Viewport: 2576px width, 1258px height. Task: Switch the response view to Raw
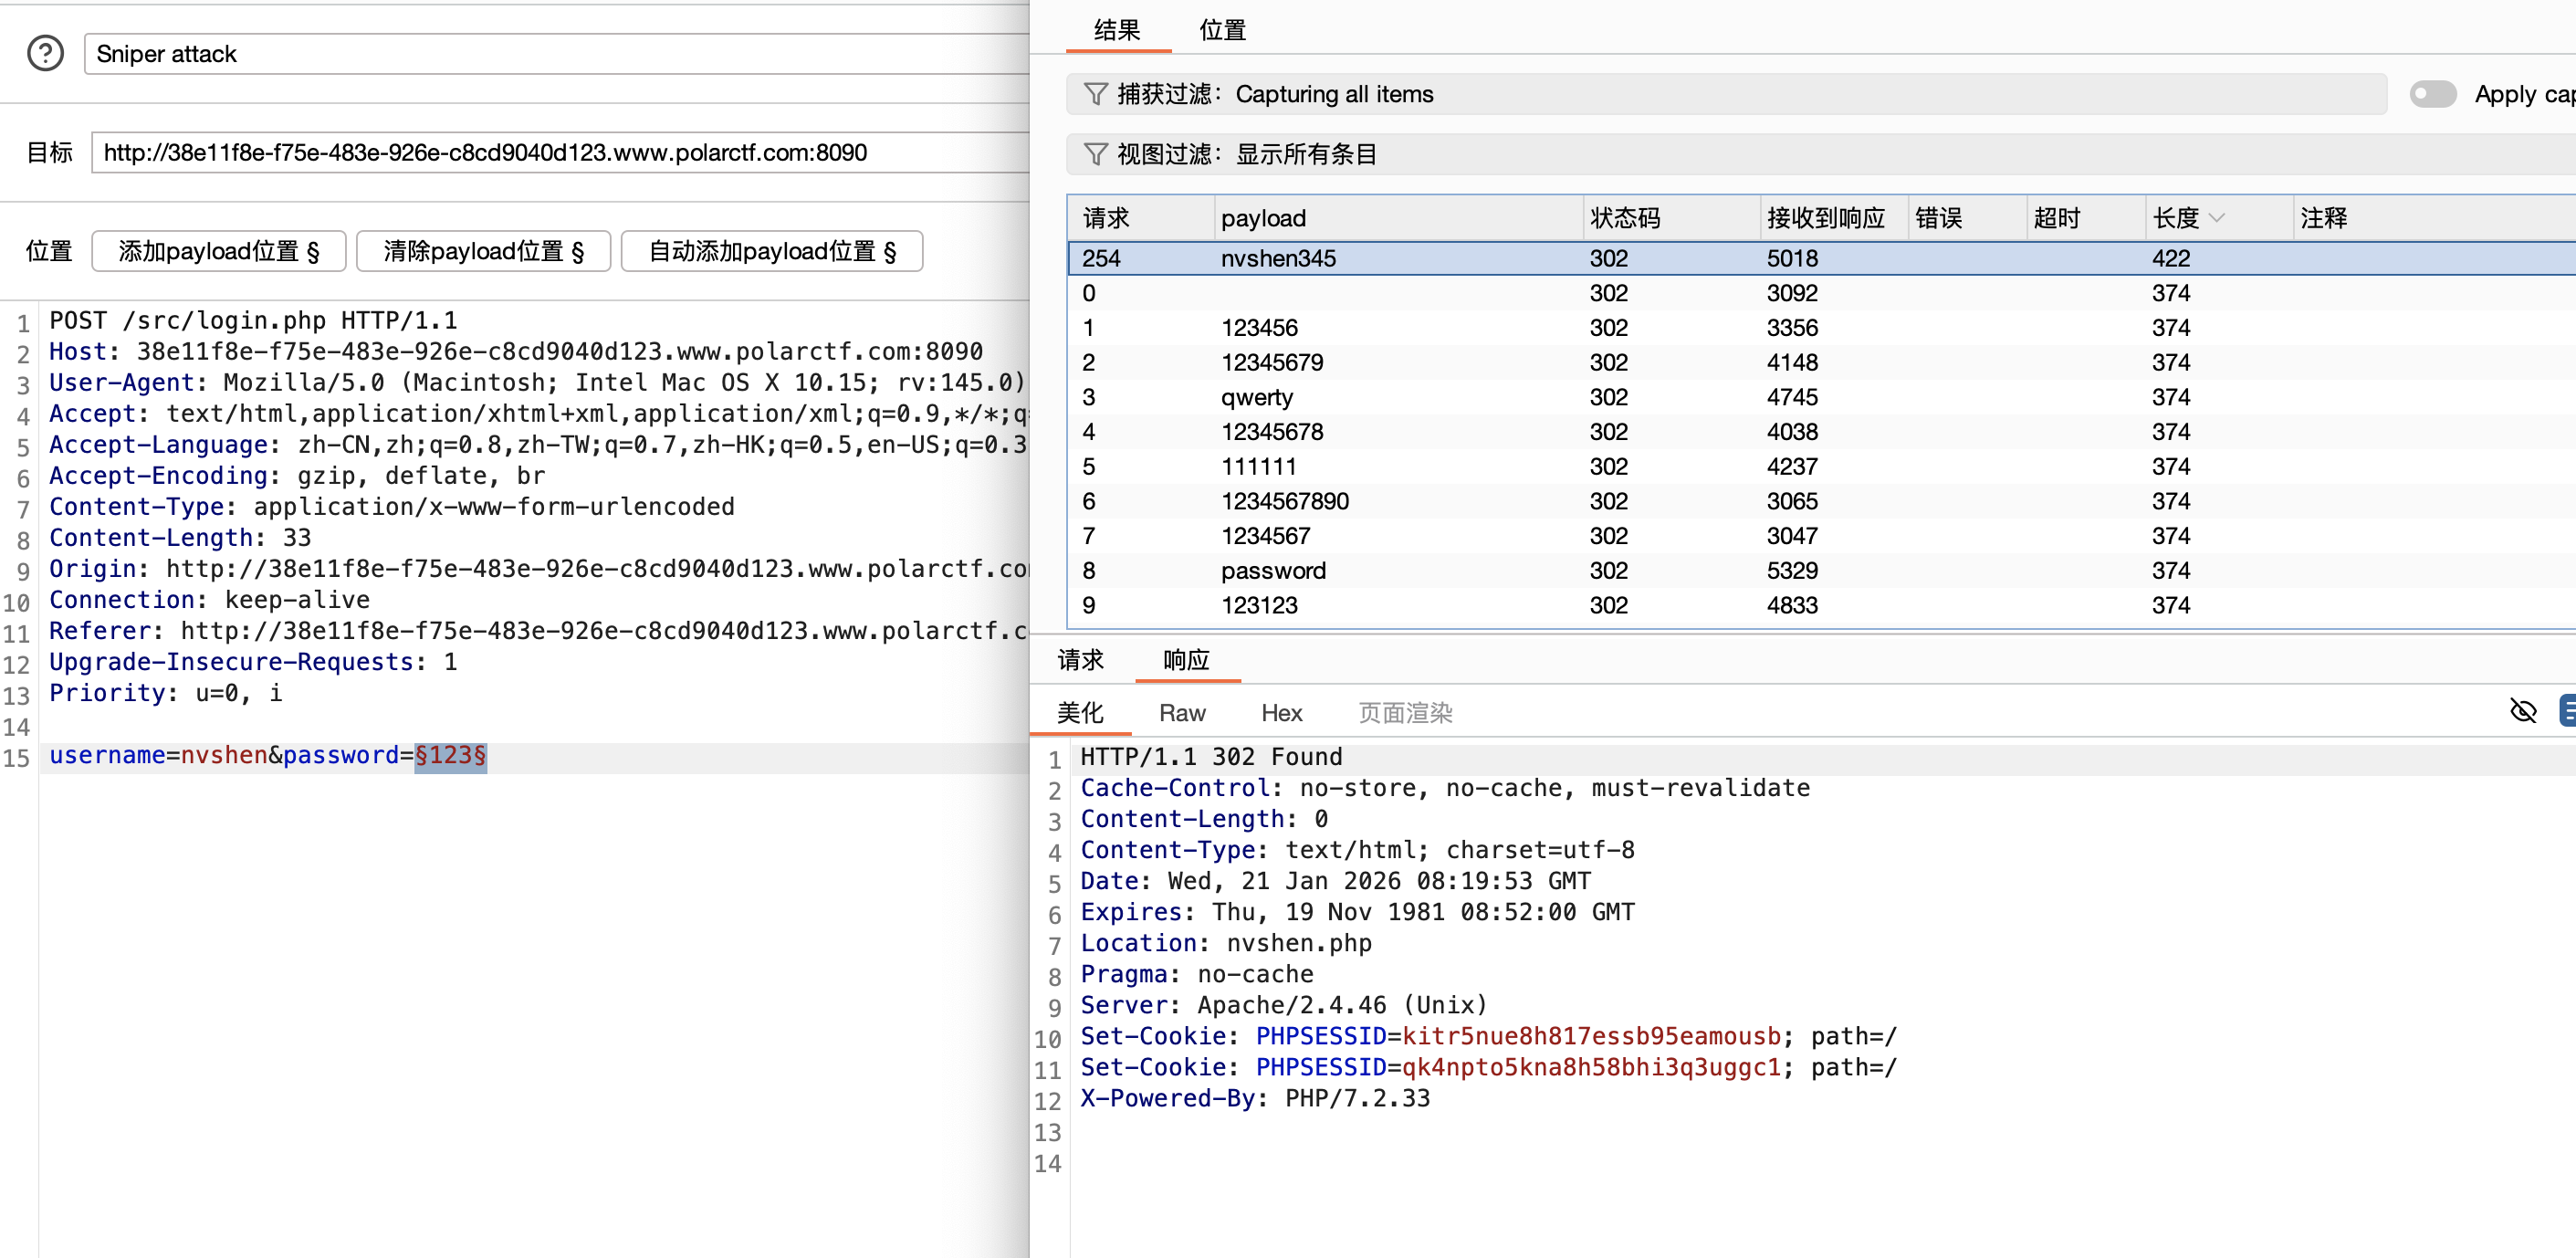[x=1182, y=713]
